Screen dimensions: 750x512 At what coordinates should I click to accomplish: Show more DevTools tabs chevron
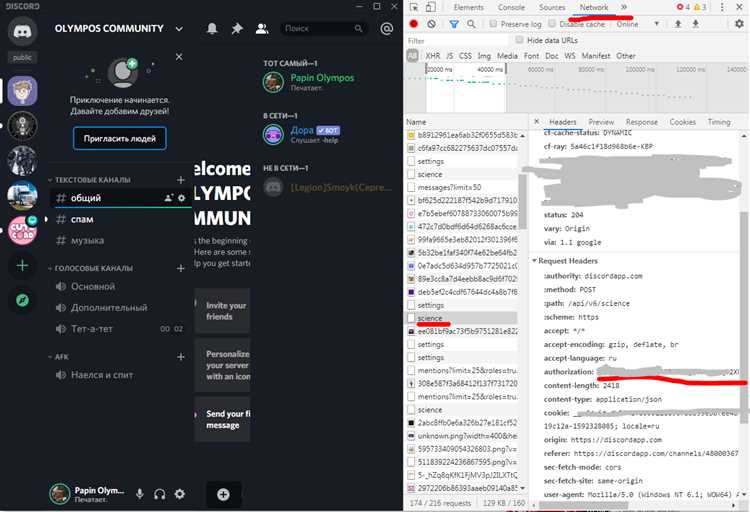pyautogui.click(x=624, y=7)
